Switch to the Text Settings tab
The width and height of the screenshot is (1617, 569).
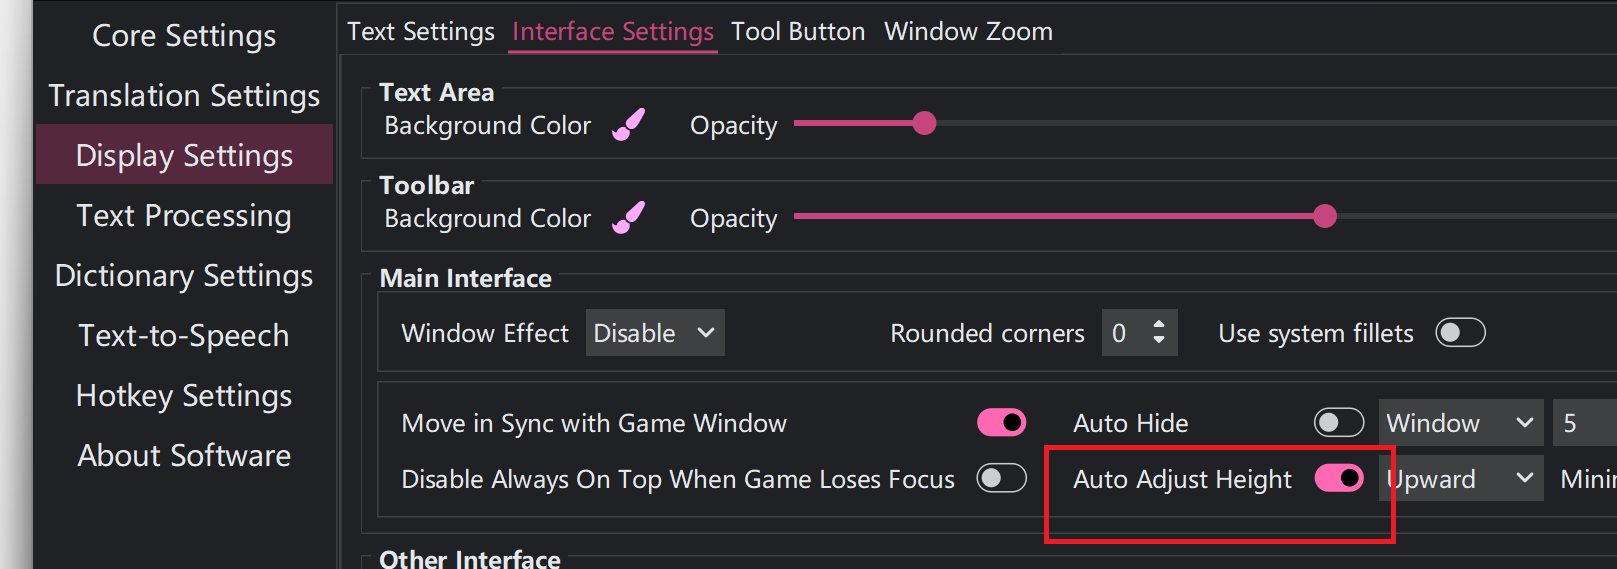[x=421, y=32]
